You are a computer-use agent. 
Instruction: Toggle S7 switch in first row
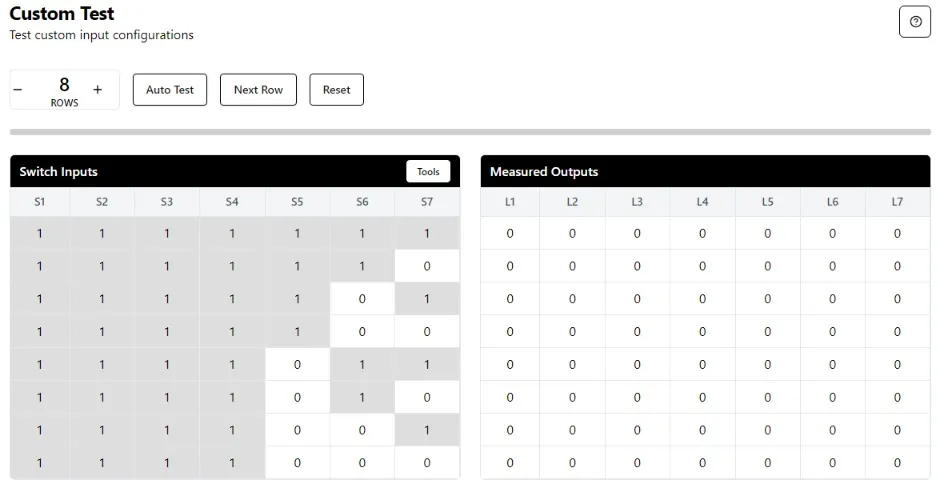427,234
